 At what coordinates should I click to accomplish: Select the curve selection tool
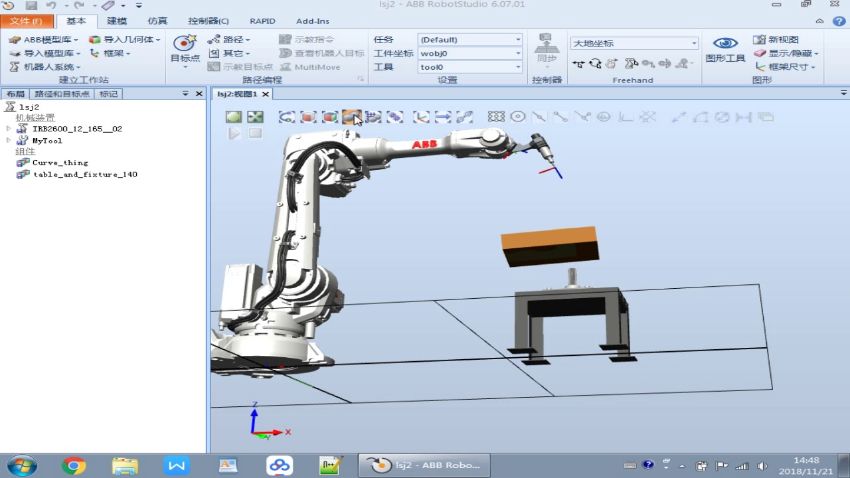287,117
